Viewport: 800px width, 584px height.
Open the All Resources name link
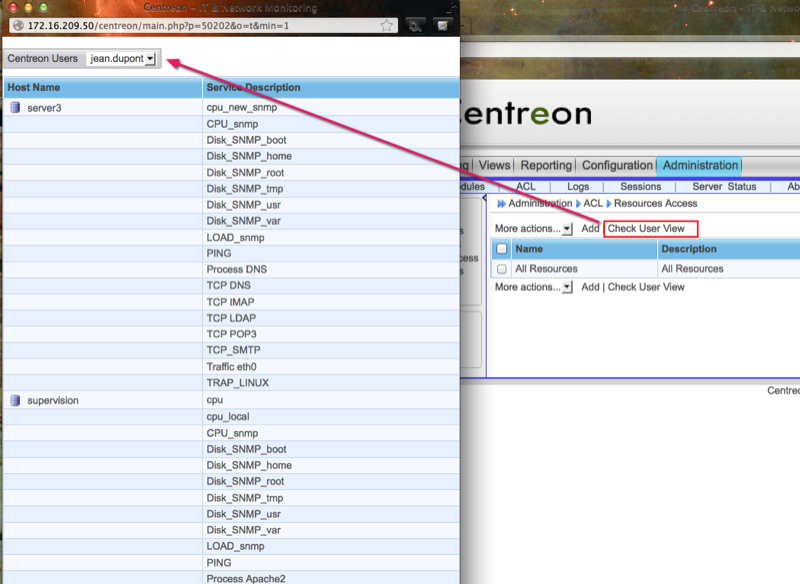[545, 269]
